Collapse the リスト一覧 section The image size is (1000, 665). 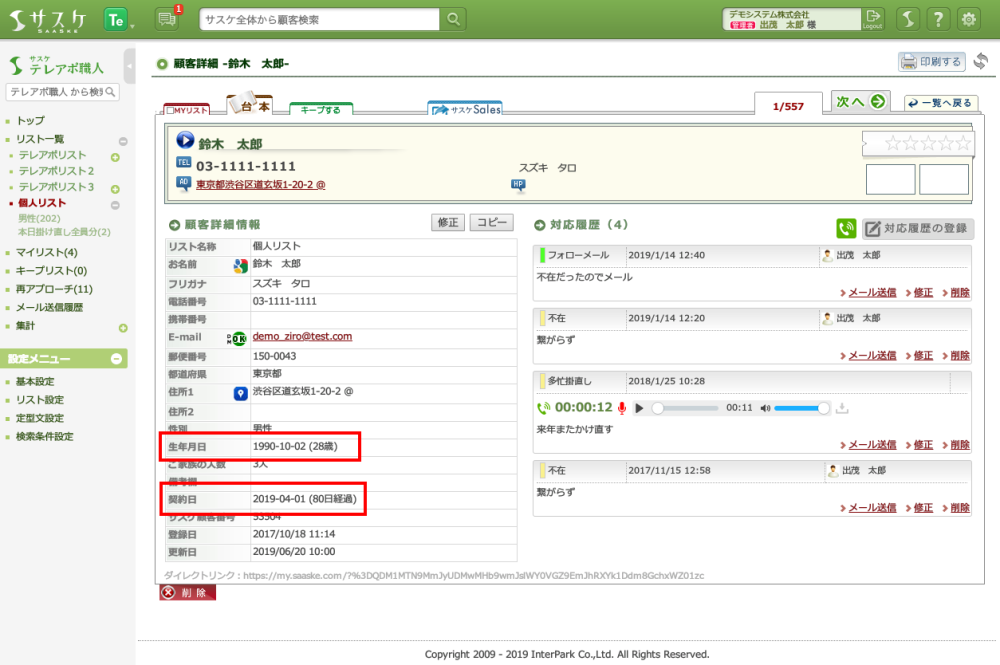123,141
